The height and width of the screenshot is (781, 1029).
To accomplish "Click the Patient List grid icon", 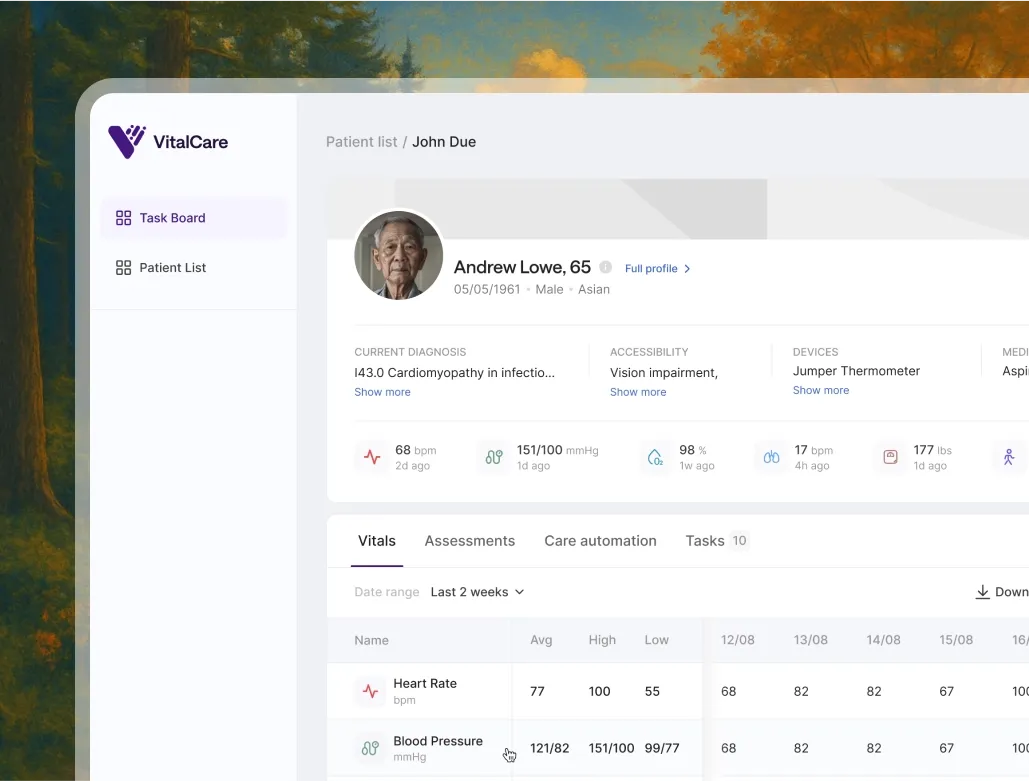I will 123,268.
